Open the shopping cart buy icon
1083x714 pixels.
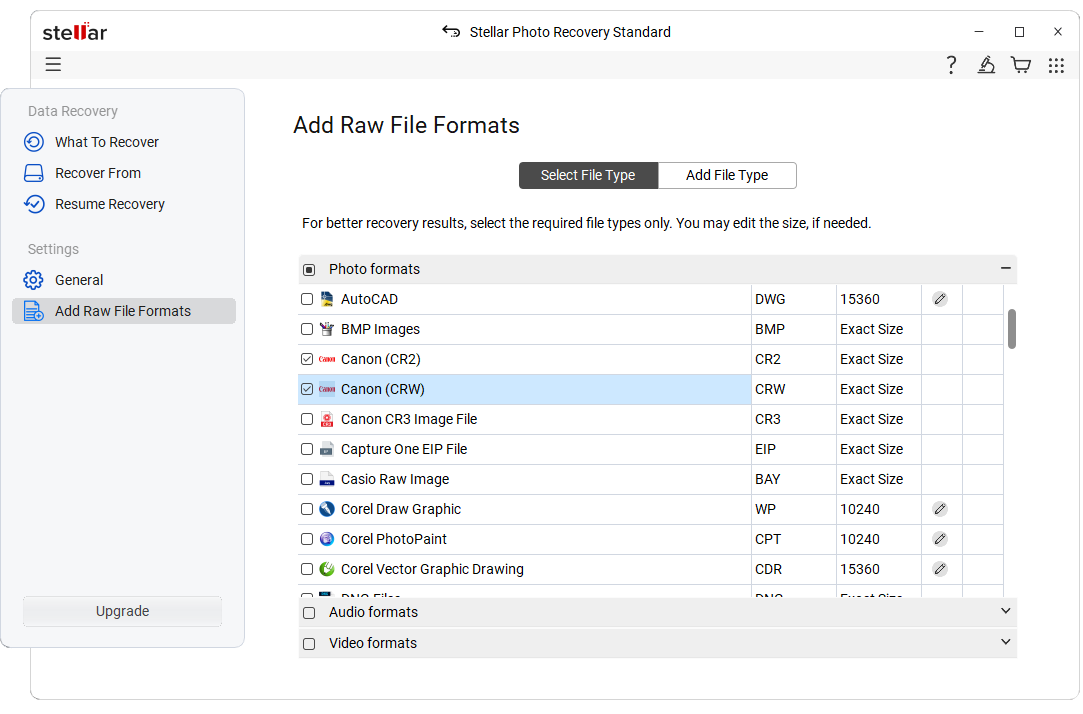1021,65
